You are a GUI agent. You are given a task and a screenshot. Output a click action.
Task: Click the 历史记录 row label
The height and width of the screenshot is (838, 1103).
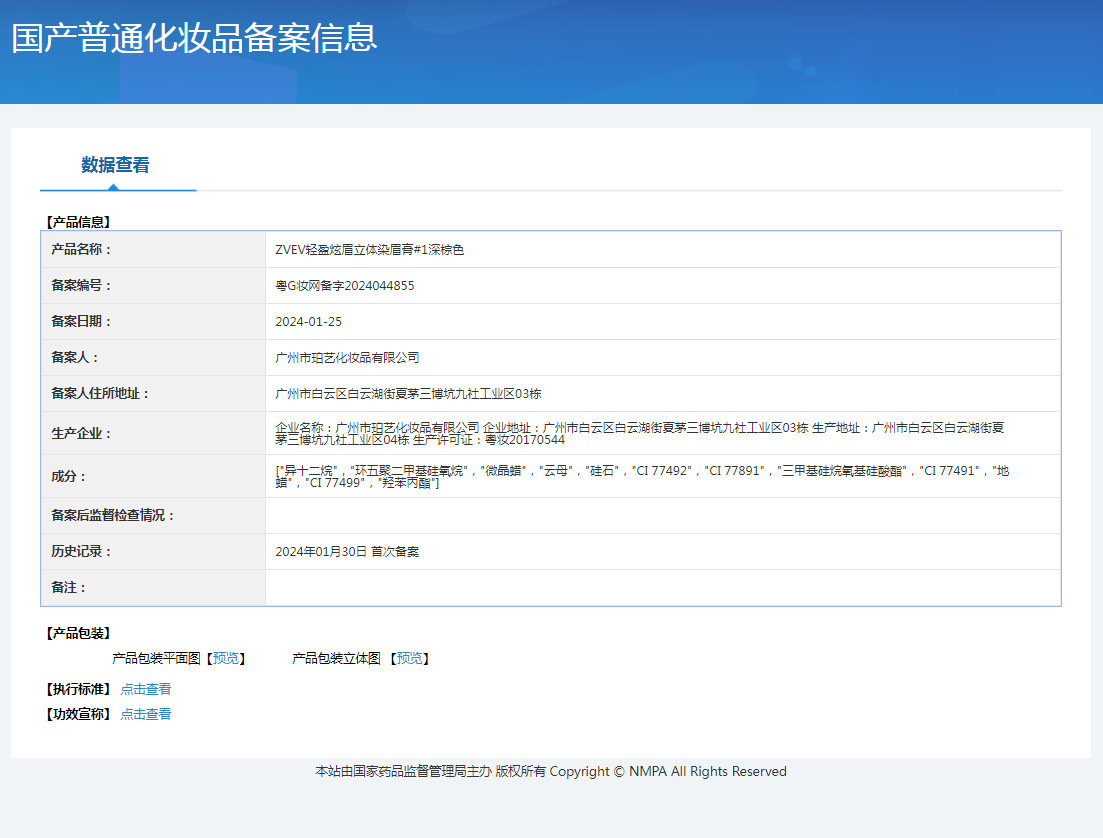point(81,551)
